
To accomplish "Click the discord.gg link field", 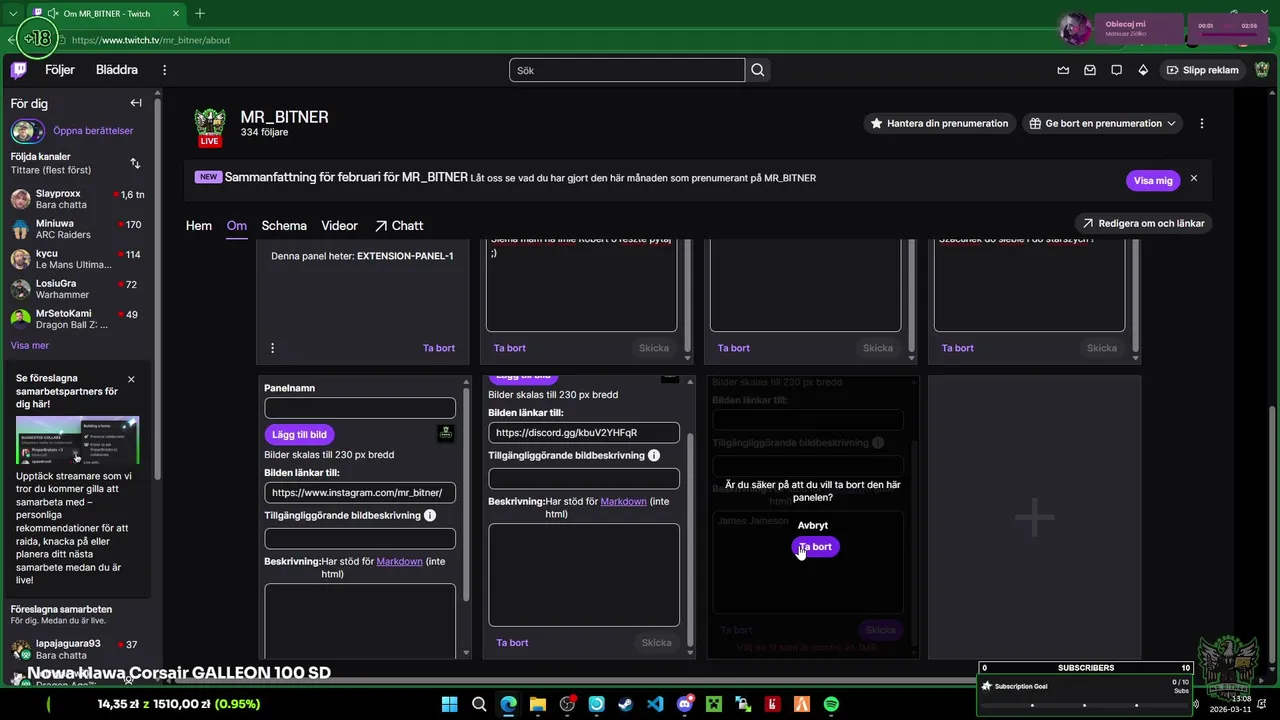I will pyautogui.click(x=584, y=433).
